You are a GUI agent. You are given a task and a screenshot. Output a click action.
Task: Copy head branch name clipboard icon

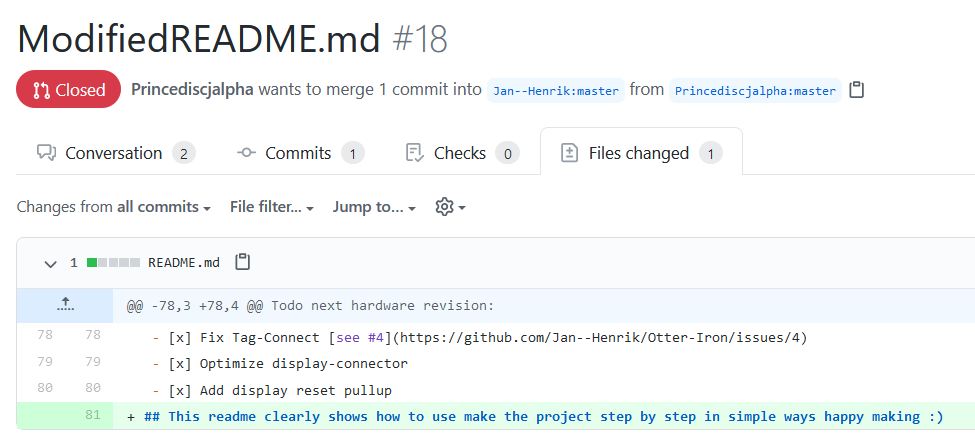coord(856,90)
